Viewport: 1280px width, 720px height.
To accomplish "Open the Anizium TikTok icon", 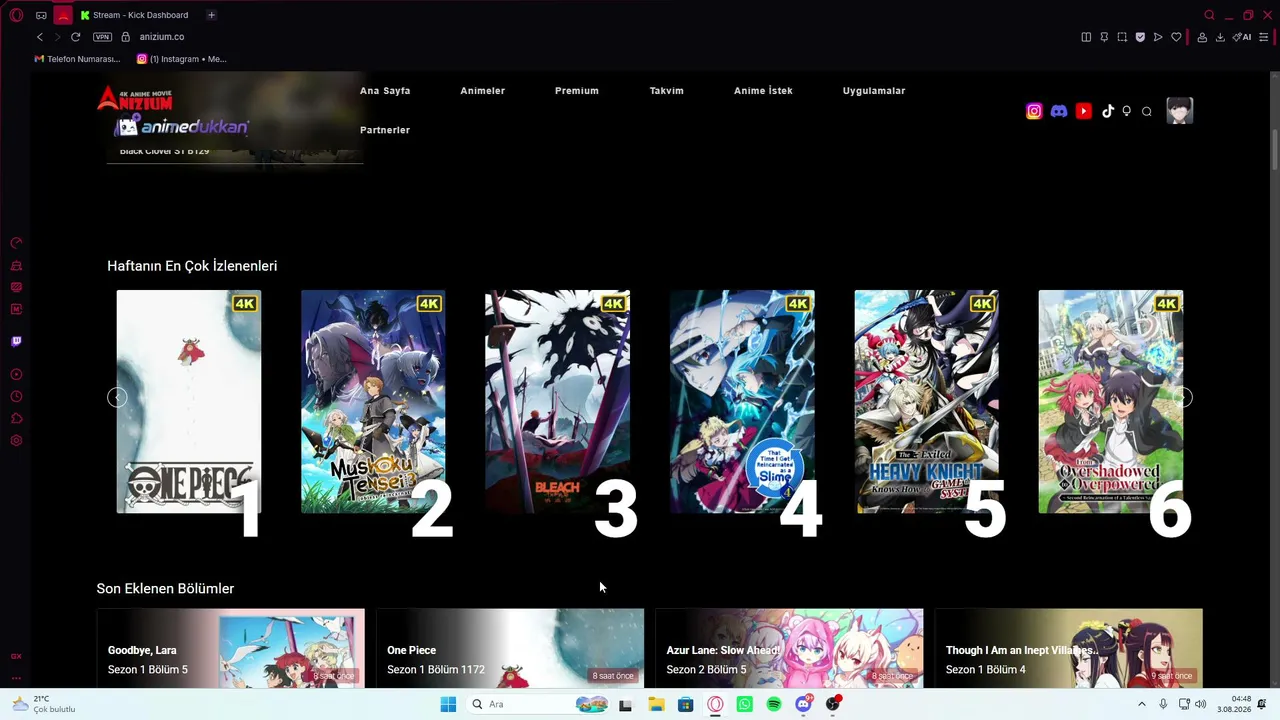I will (1107, 111).
